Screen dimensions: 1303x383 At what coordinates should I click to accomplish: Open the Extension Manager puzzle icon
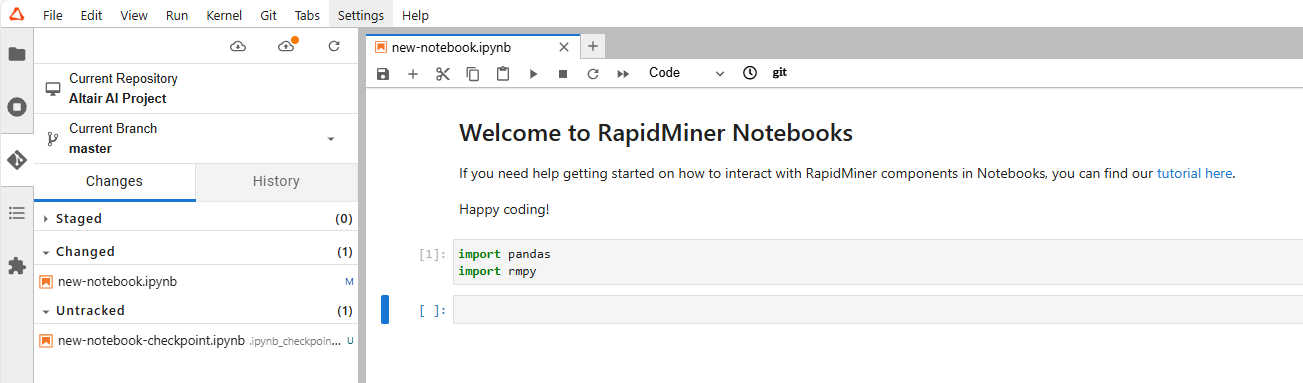(17, 266)
